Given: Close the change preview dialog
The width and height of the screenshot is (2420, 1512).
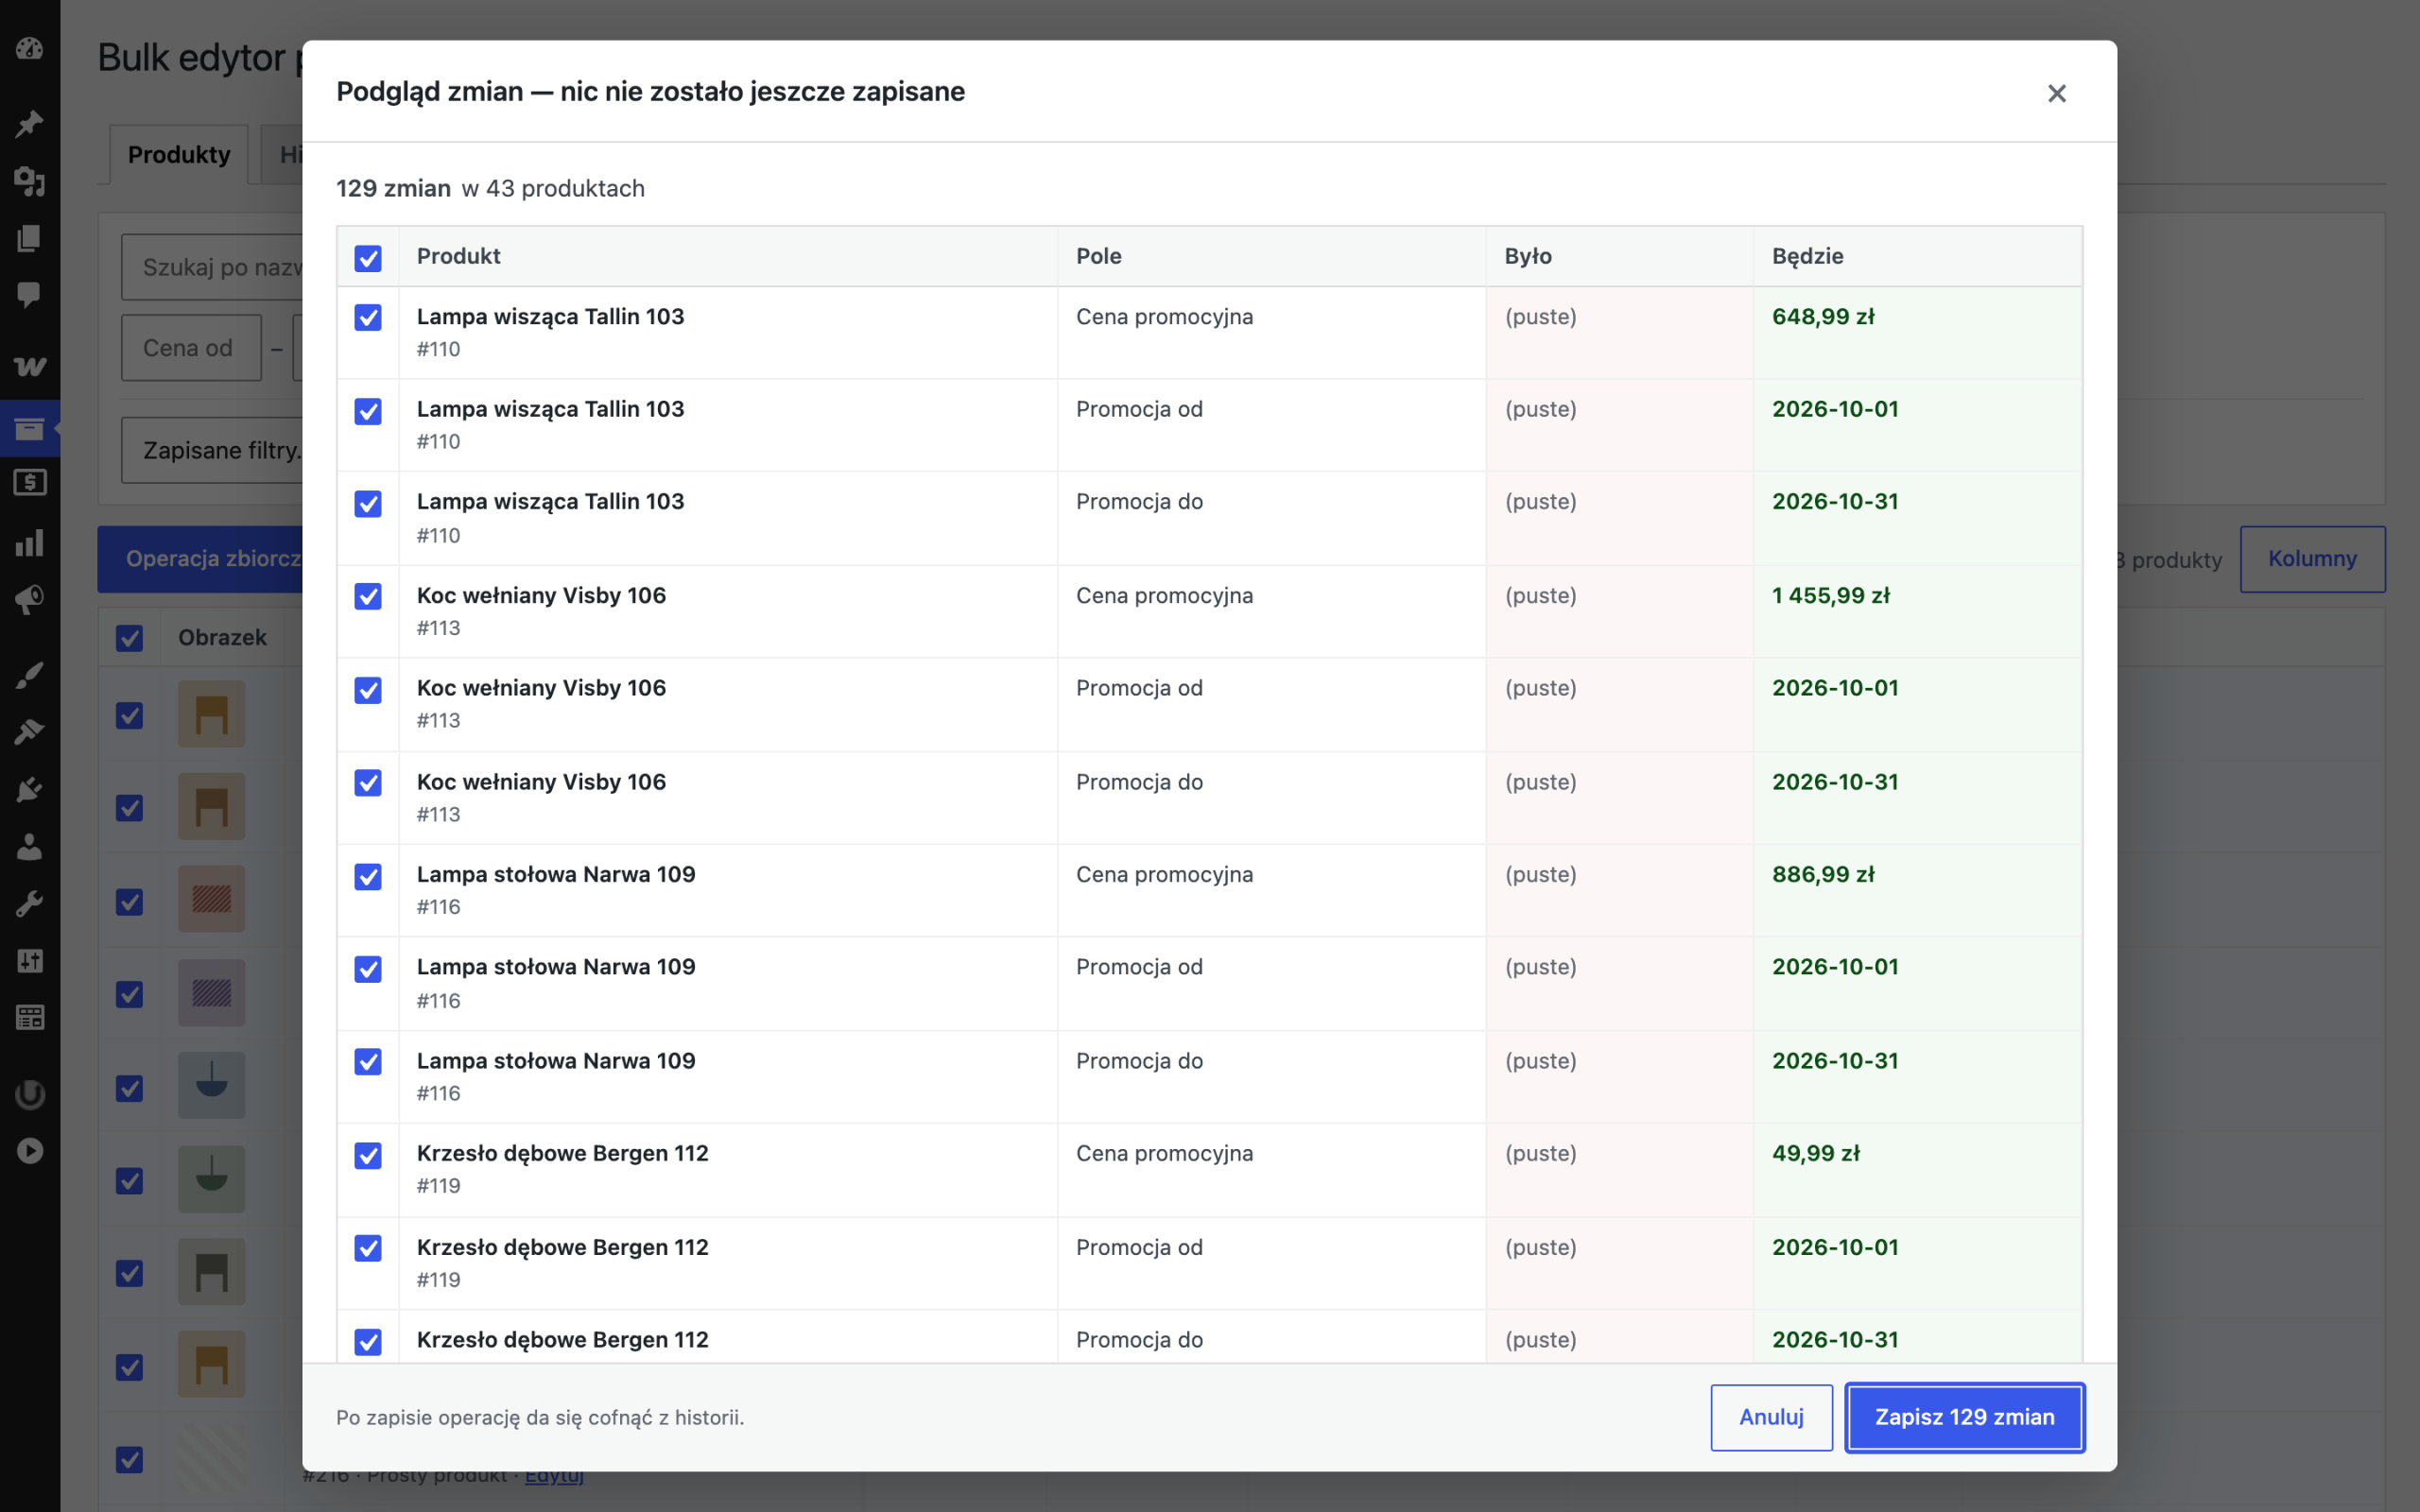Looking at the screenshot, I should tap(2056, 93).
